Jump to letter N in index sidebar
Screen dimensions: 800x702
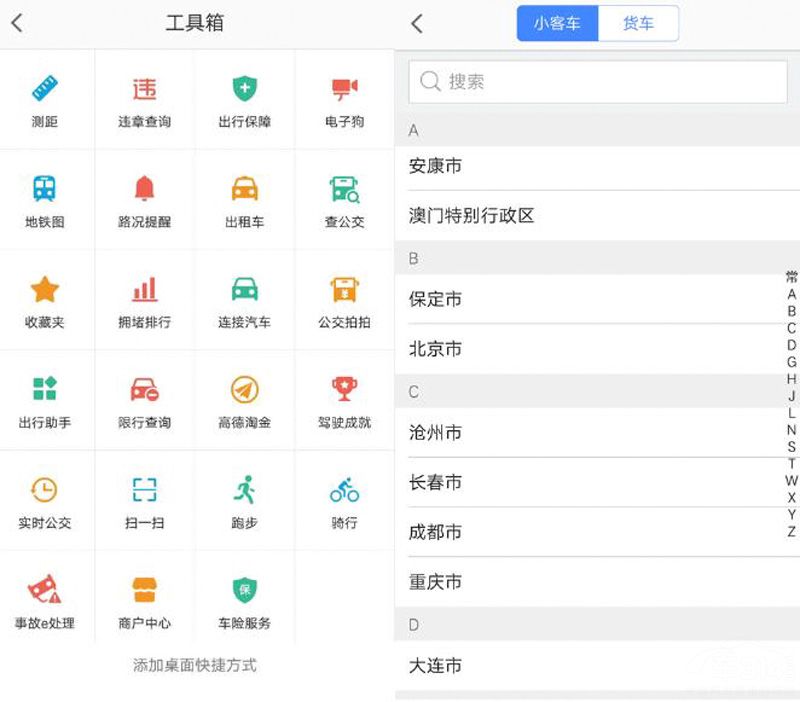pyautogui.click(x=791, y=430)
